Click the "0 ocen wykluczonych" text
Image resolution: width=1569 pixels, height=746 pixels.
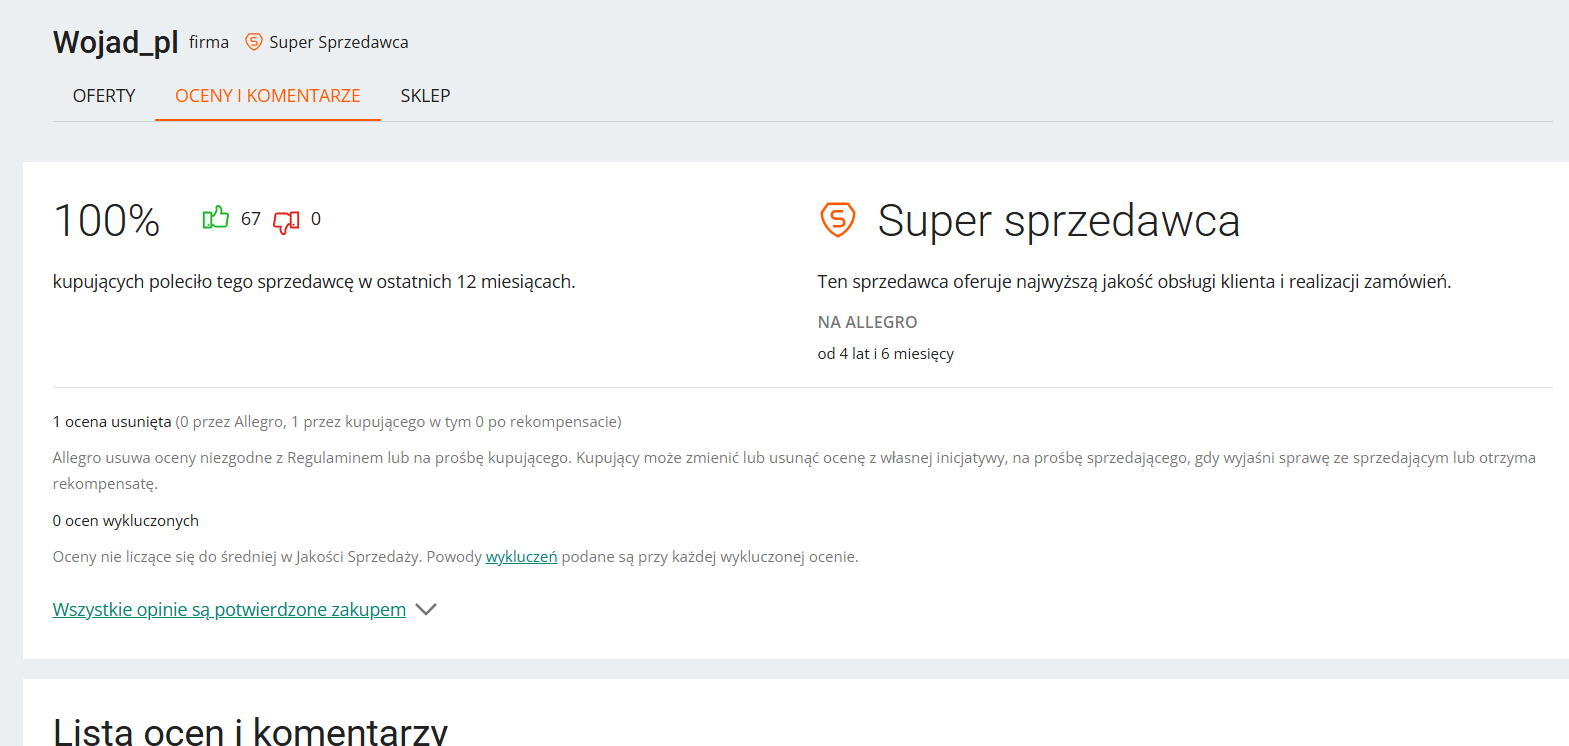(126, 521)
